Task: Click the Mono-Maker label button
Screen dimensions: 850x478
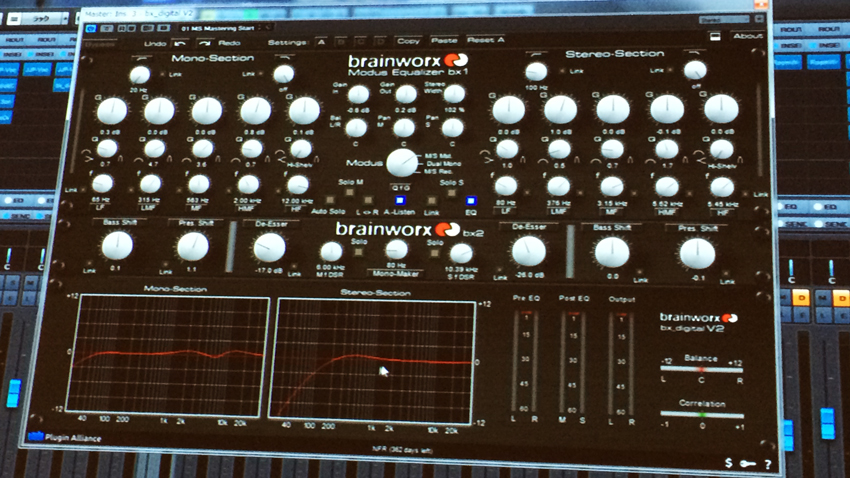Action: coord(396,274)
